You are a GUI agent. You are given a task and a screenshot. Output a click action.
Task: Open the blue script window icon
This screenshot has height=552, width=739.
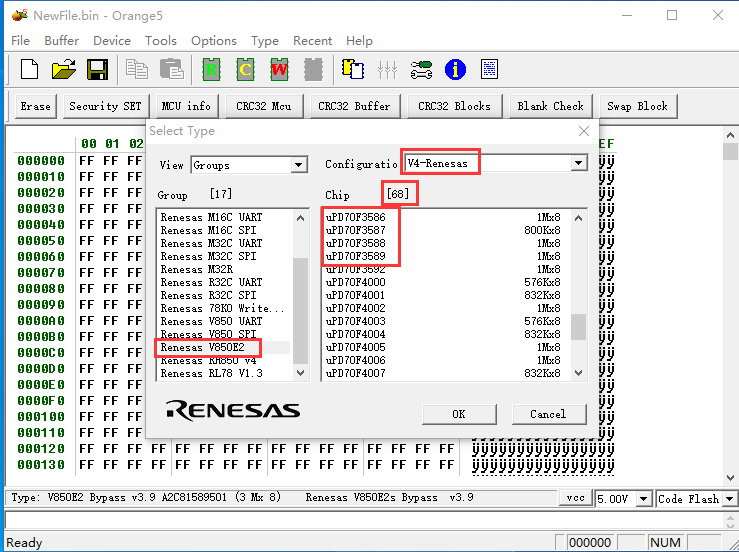(x=489, y=70)
